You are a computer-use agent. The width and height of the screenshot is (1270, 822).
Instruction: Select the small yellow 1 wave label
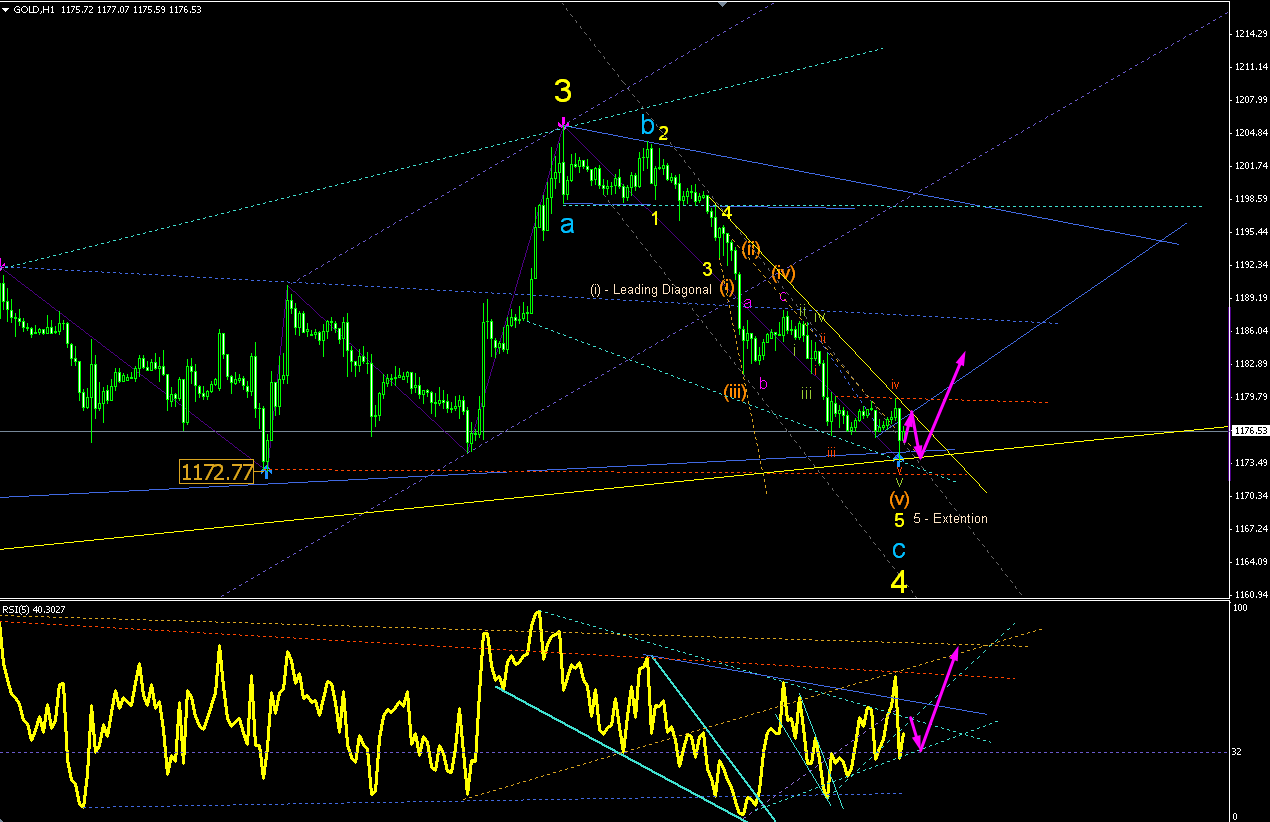[x=655, y=217]
